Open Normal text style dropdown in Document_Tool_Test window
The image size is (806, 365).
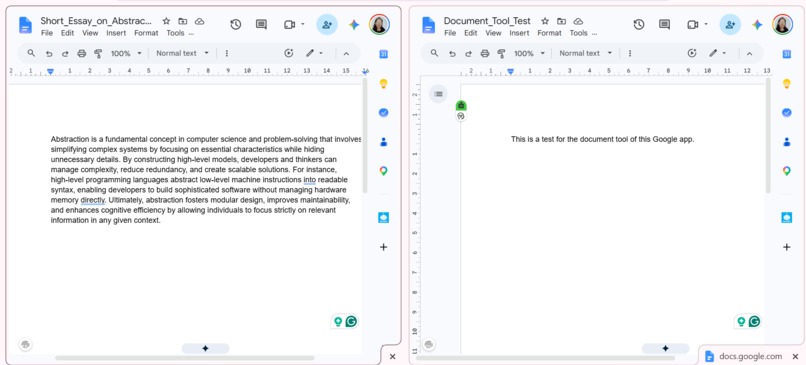tap(585, 53)
